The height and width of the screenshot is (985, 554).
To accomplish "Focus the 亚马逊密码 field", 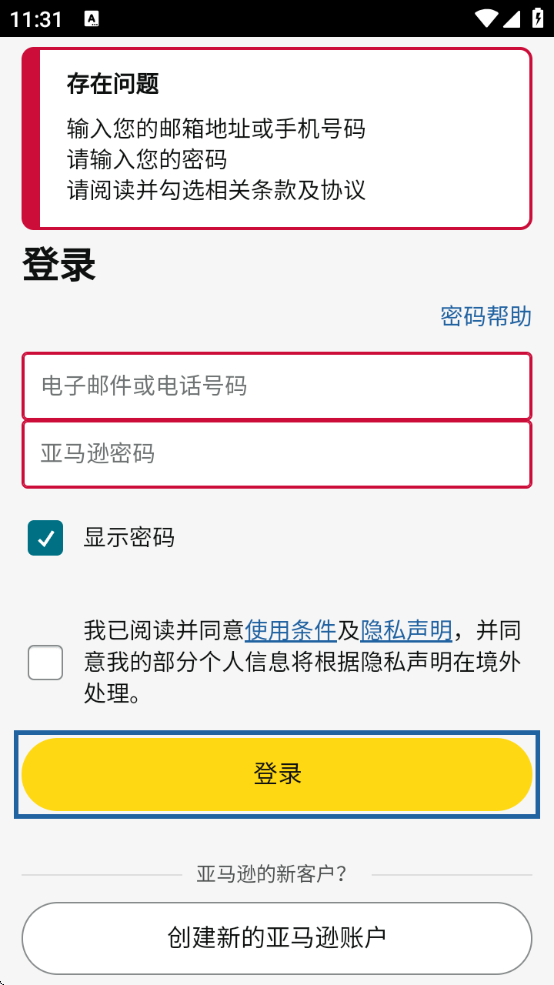I will 277,454.
